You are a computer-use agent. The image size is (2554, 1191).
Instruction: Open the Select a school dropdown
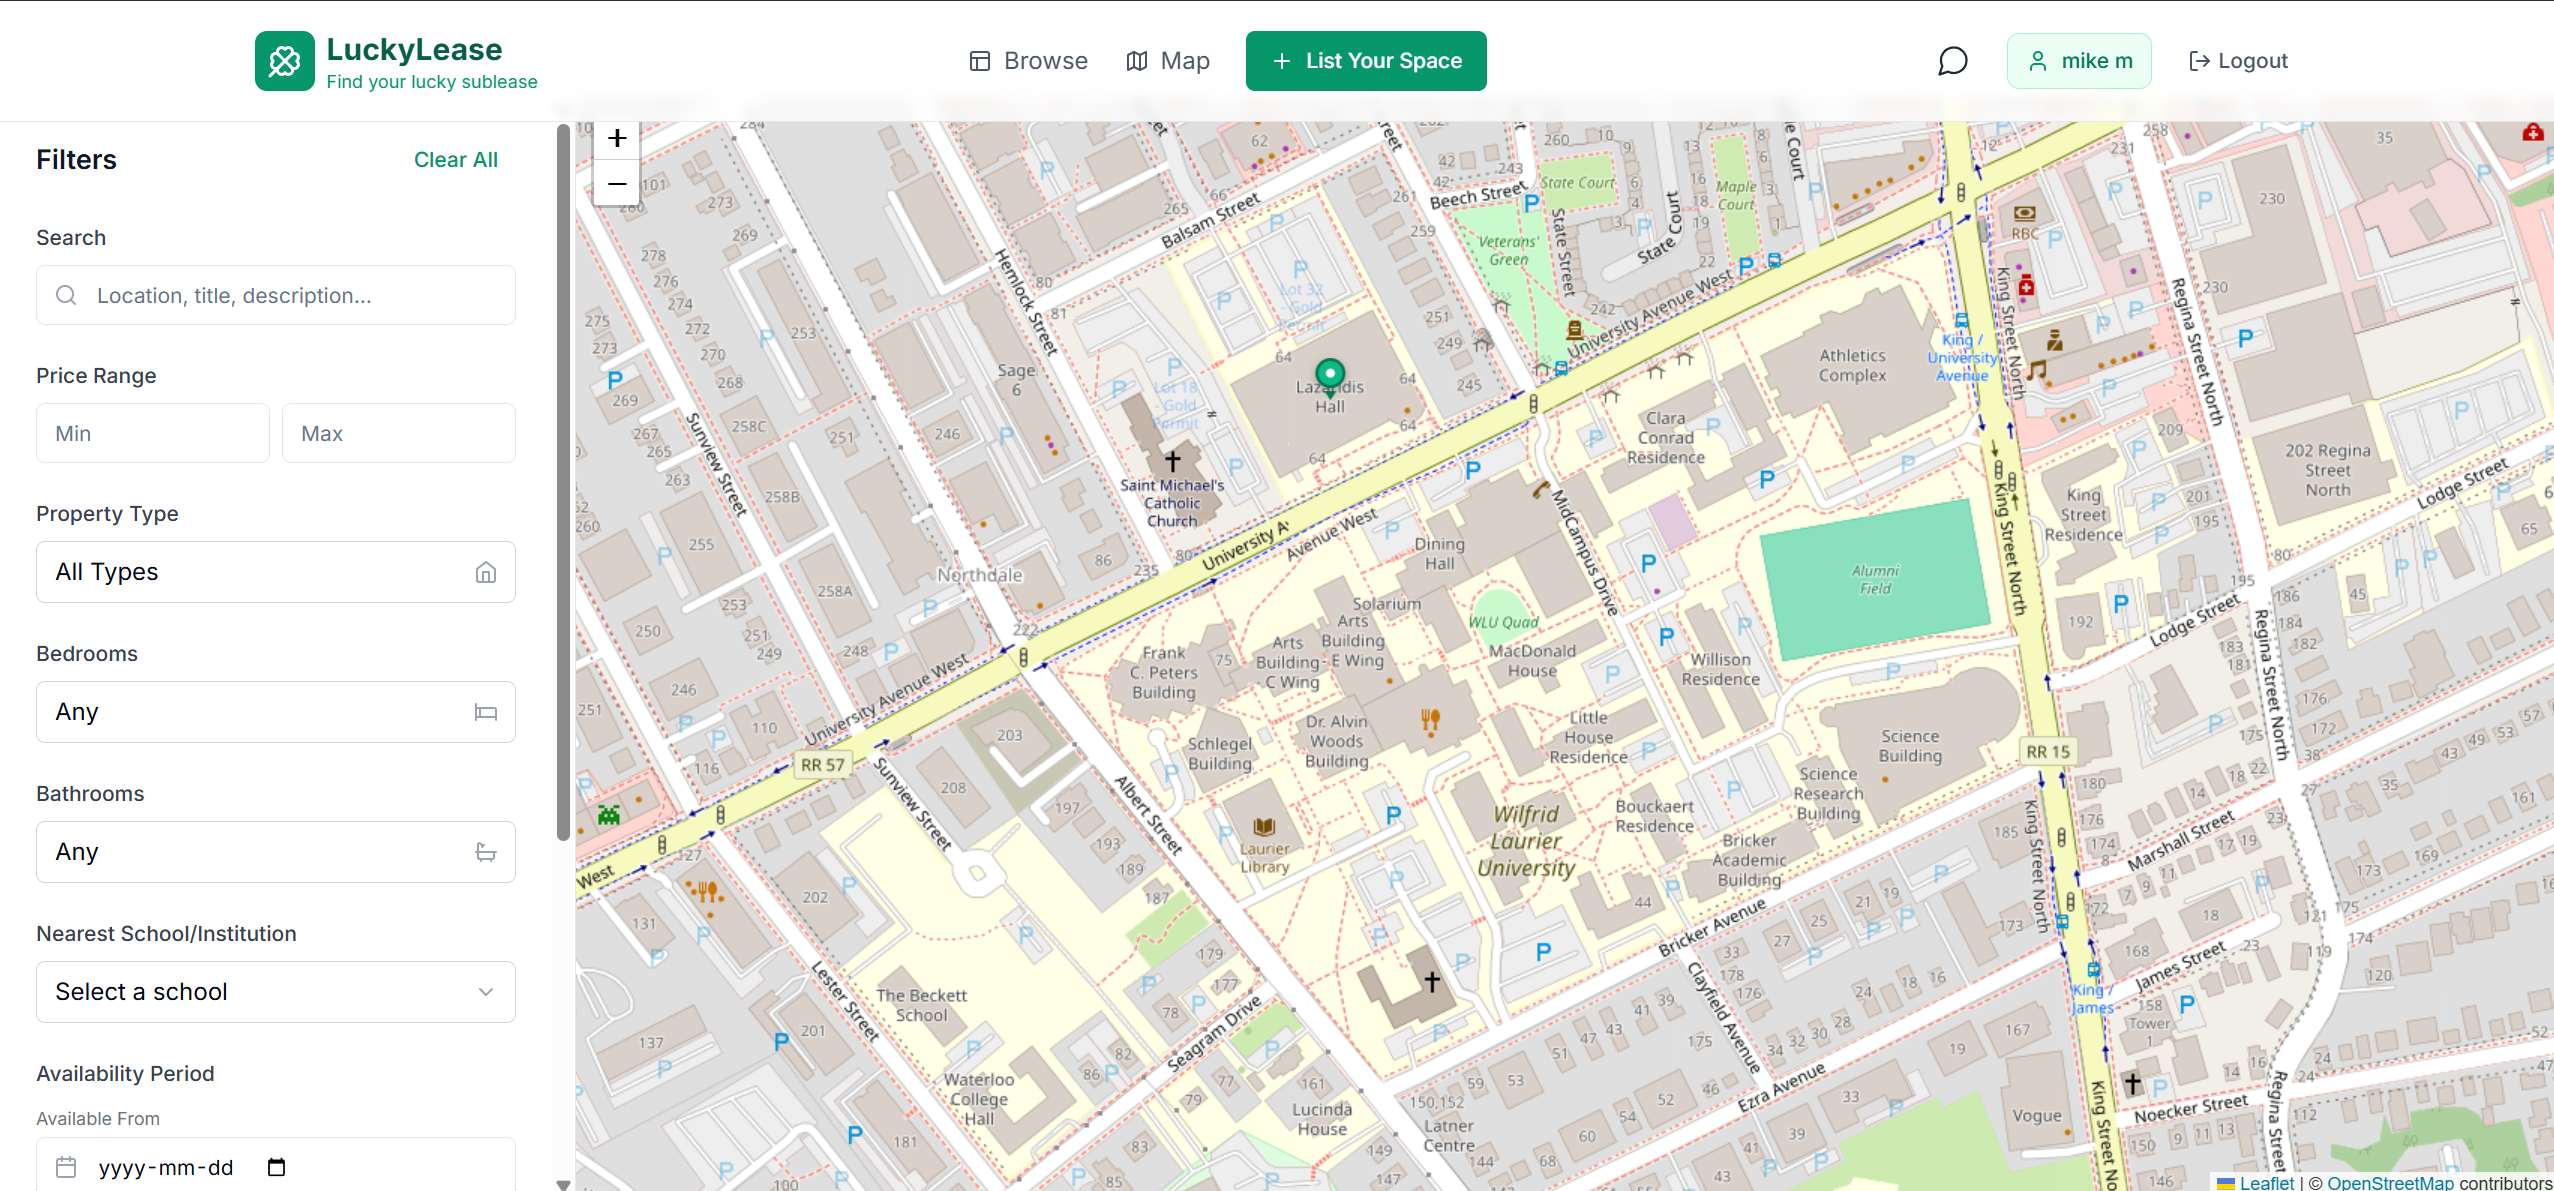tap(276, 992)
